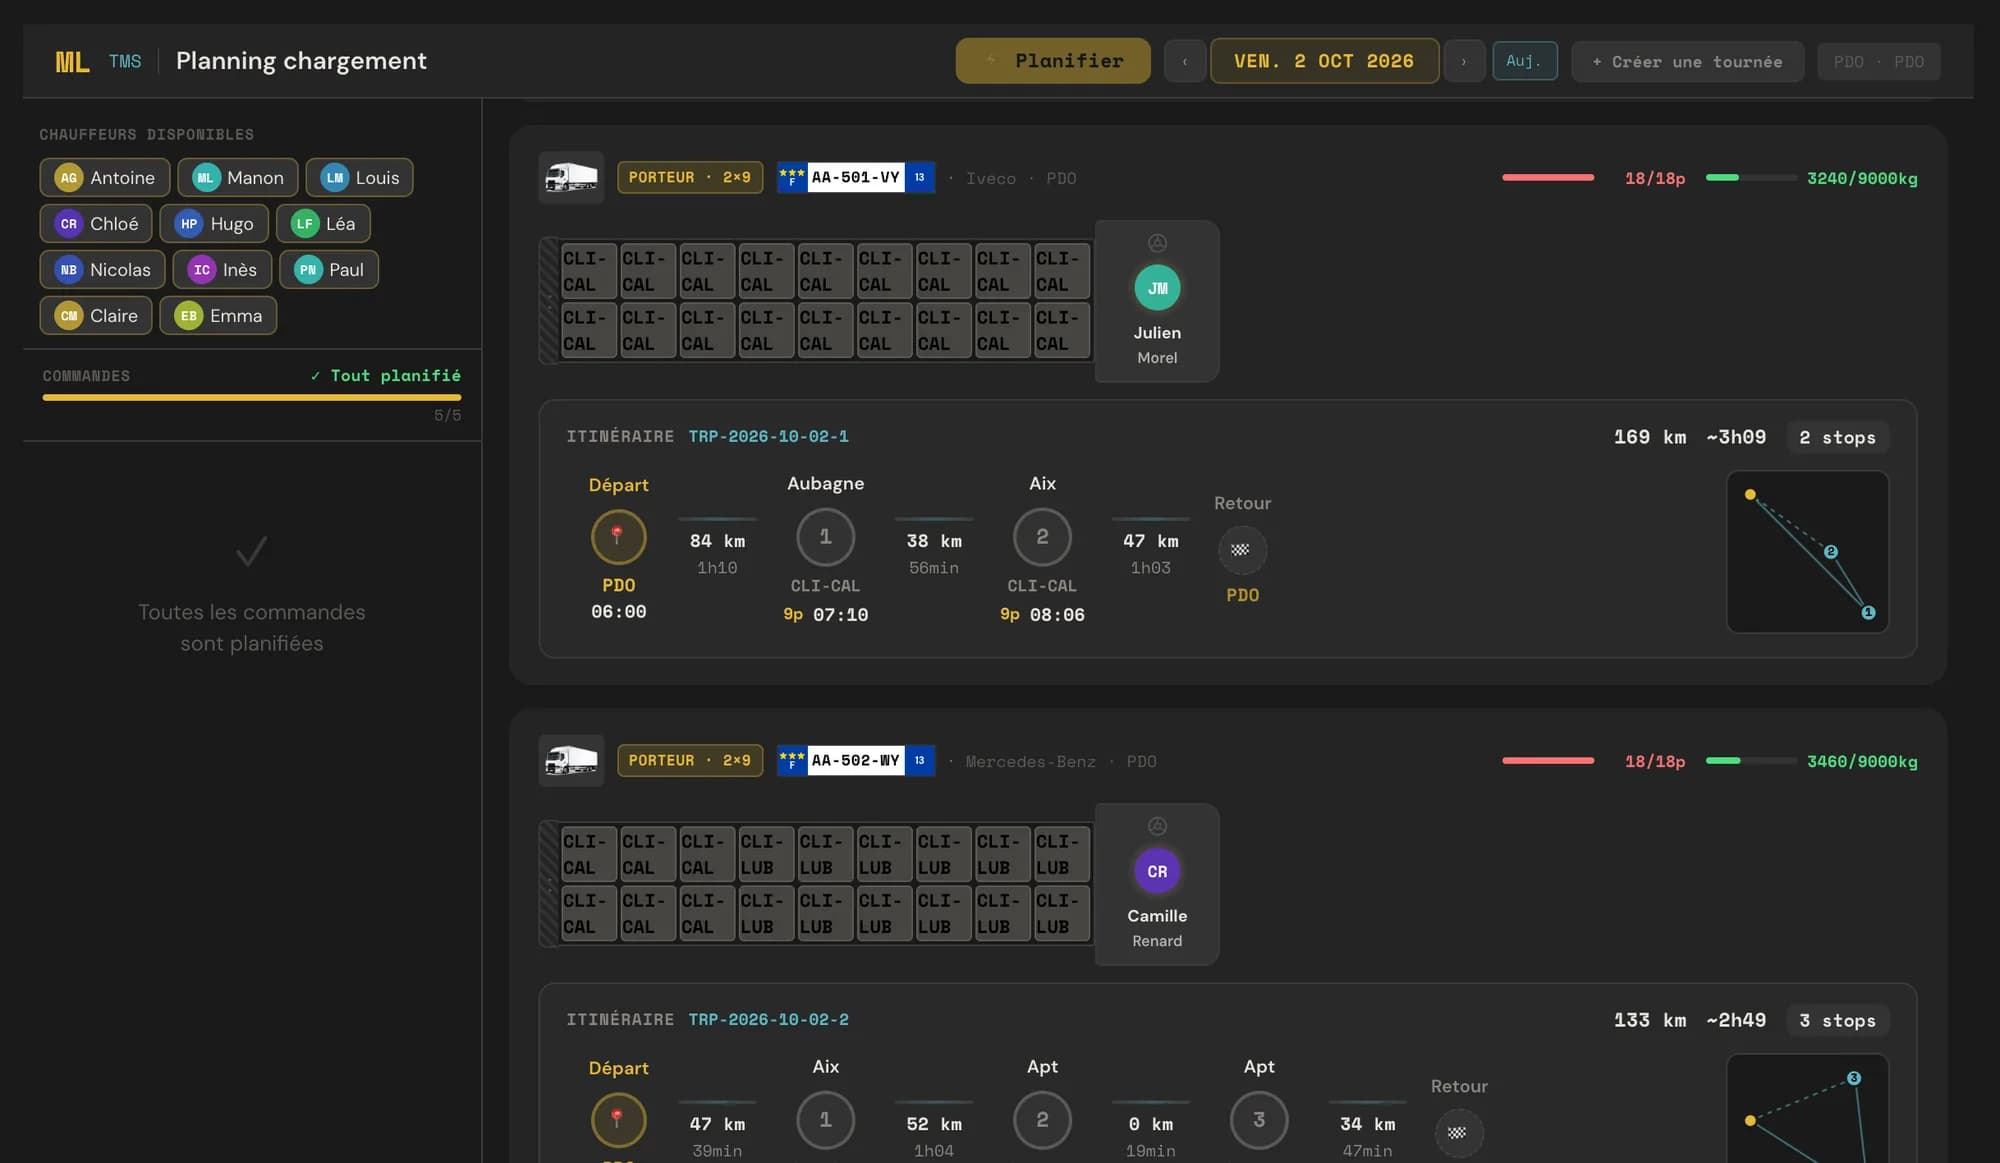Click the PDO departure pin icon

click(618, 537)
